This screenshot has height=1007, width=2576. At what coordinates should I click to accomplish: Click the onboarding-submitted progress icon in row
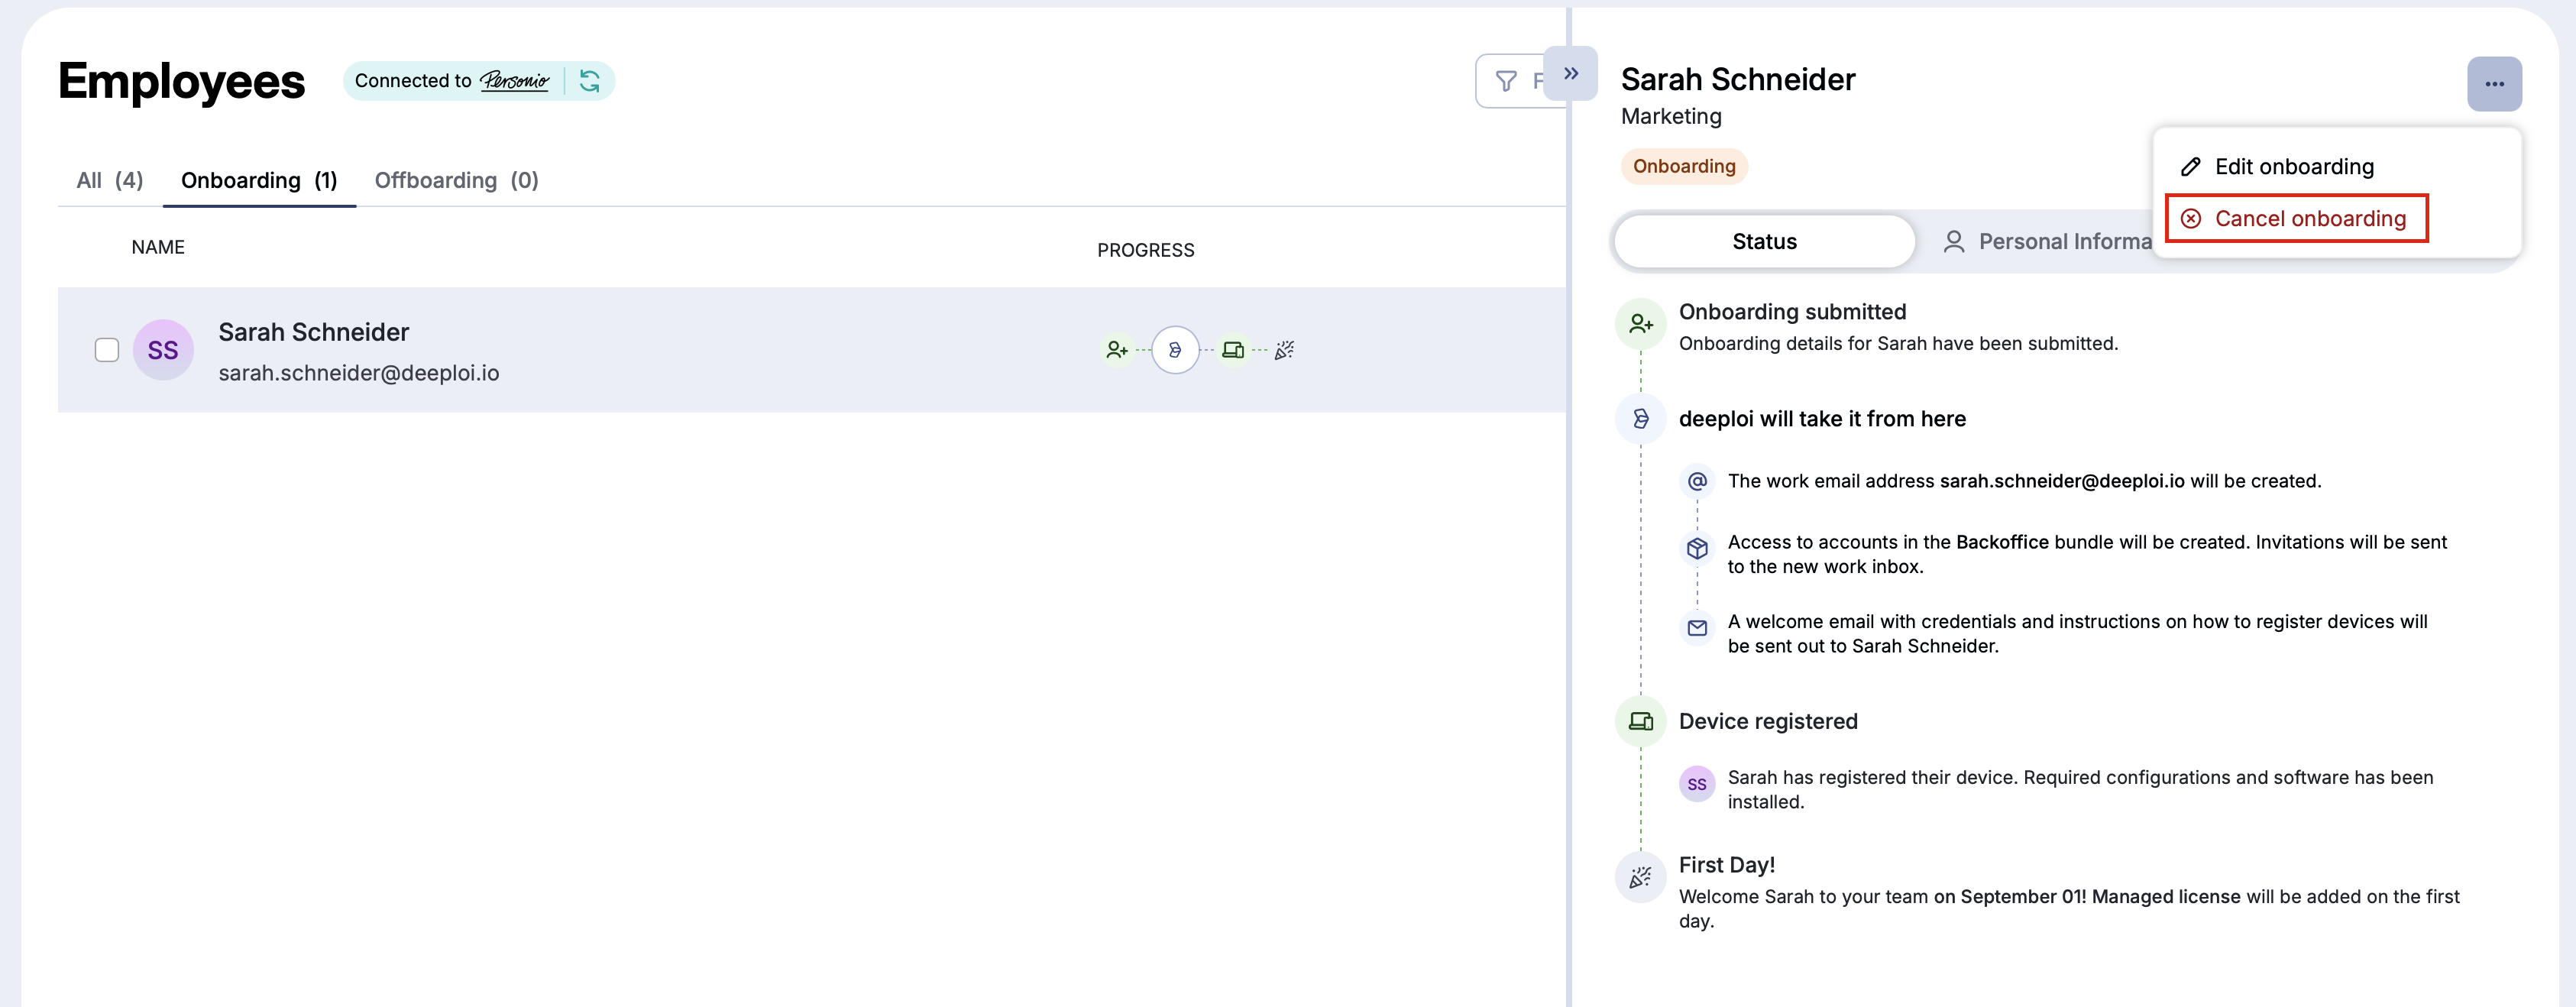[1116, 350]
